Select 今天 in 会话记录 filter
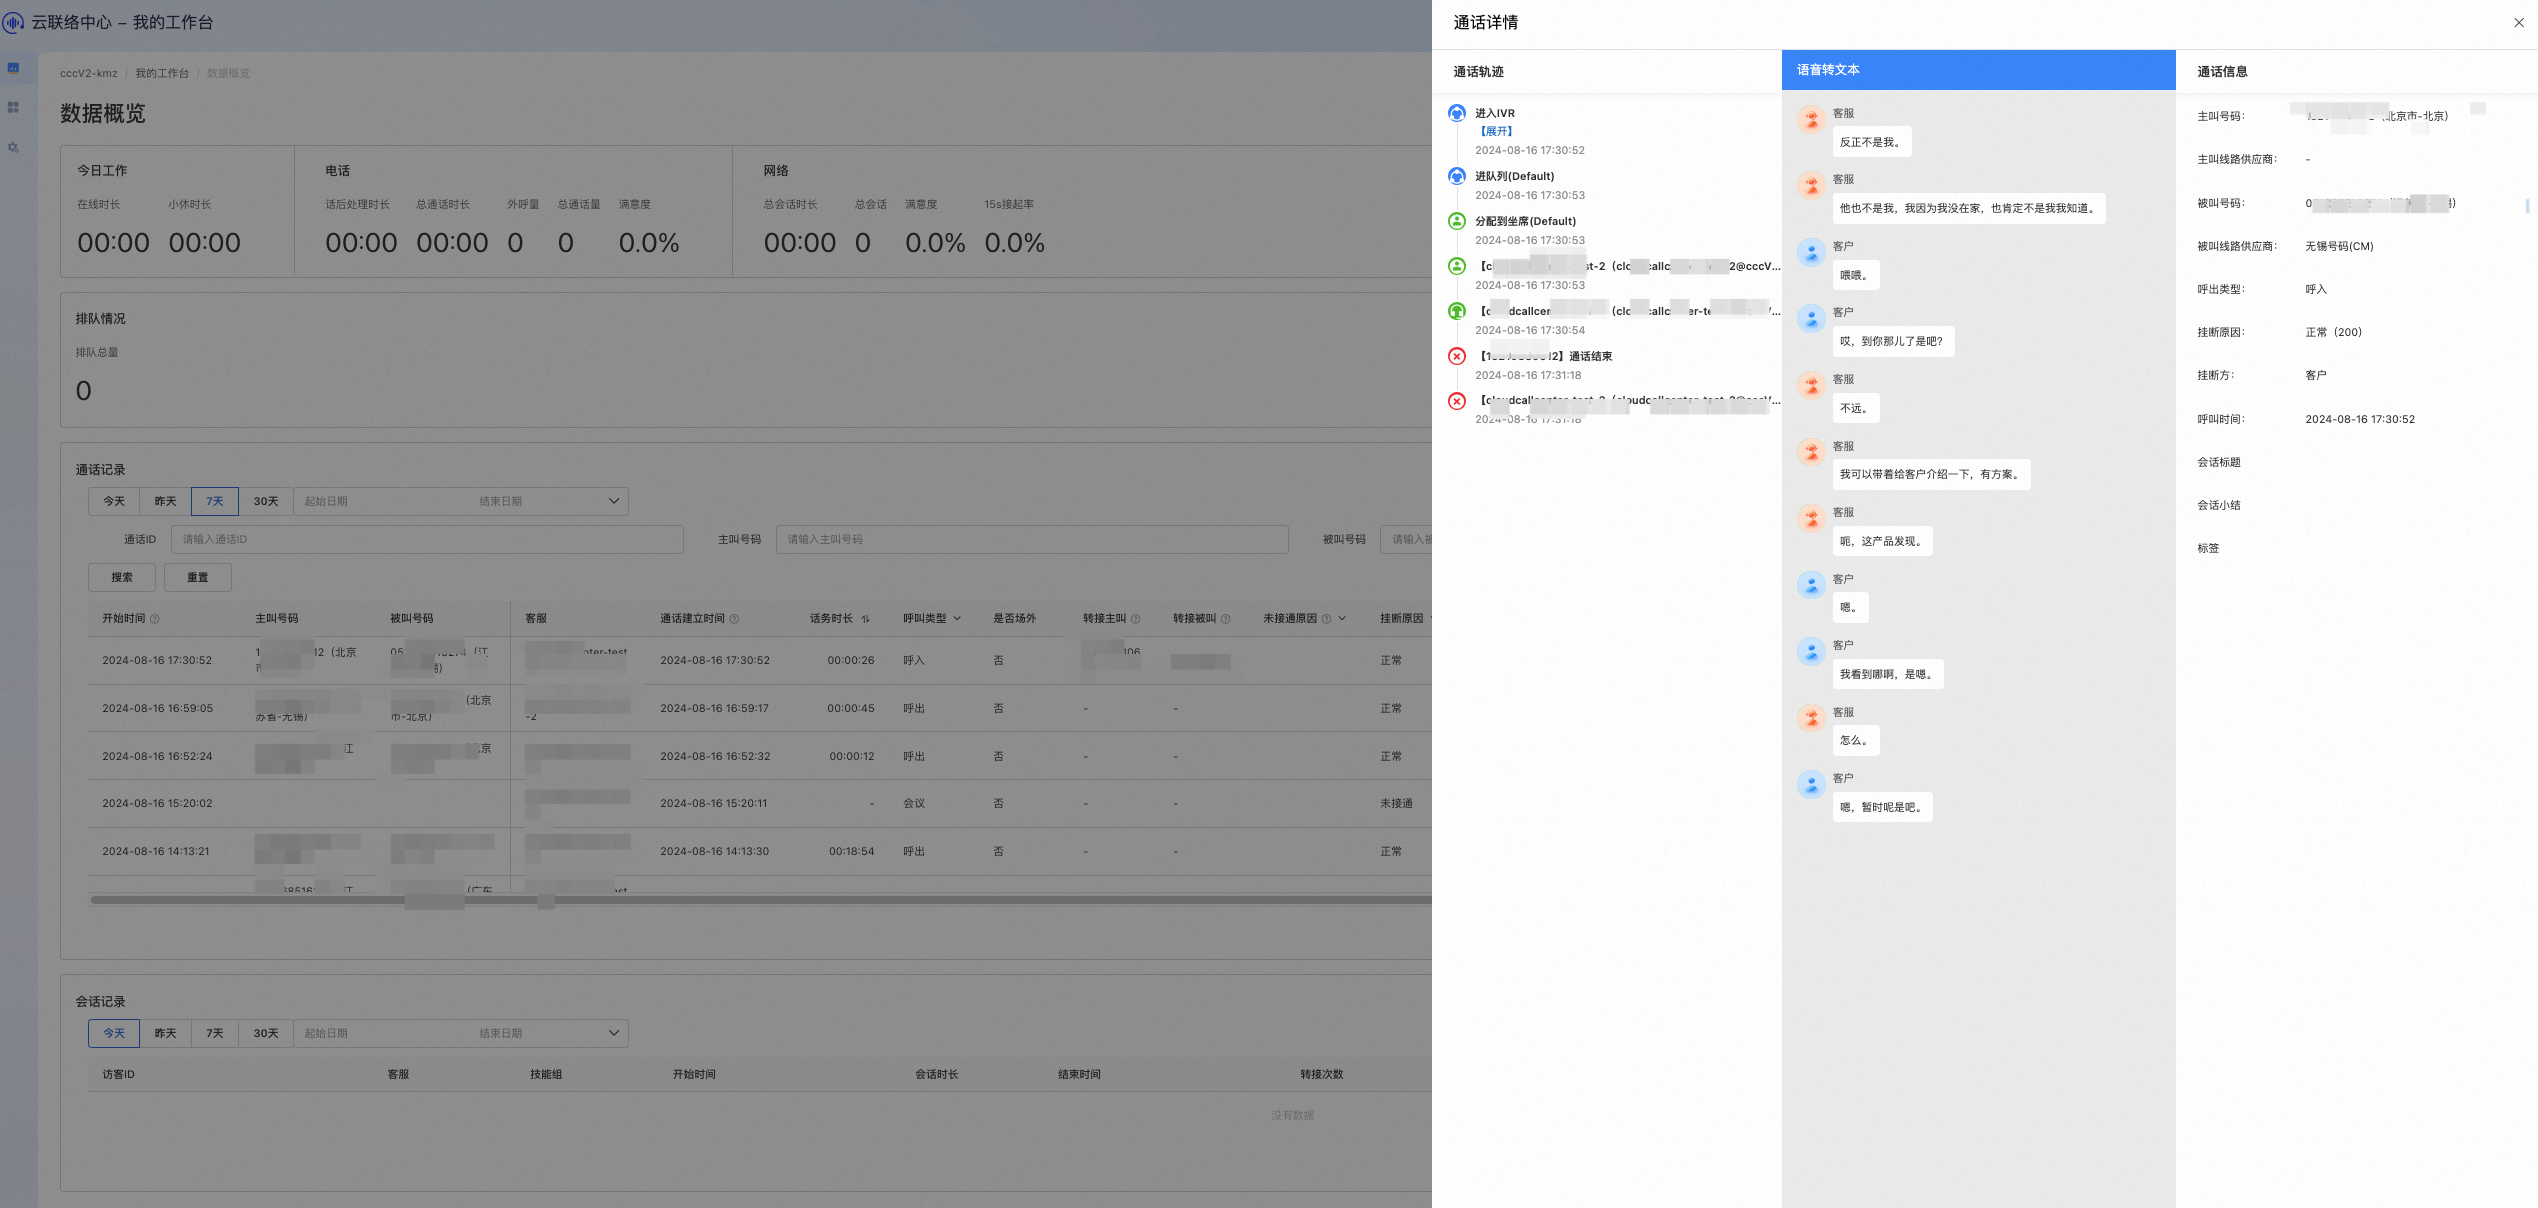2538x1208 pixels. coord(114,1033)
